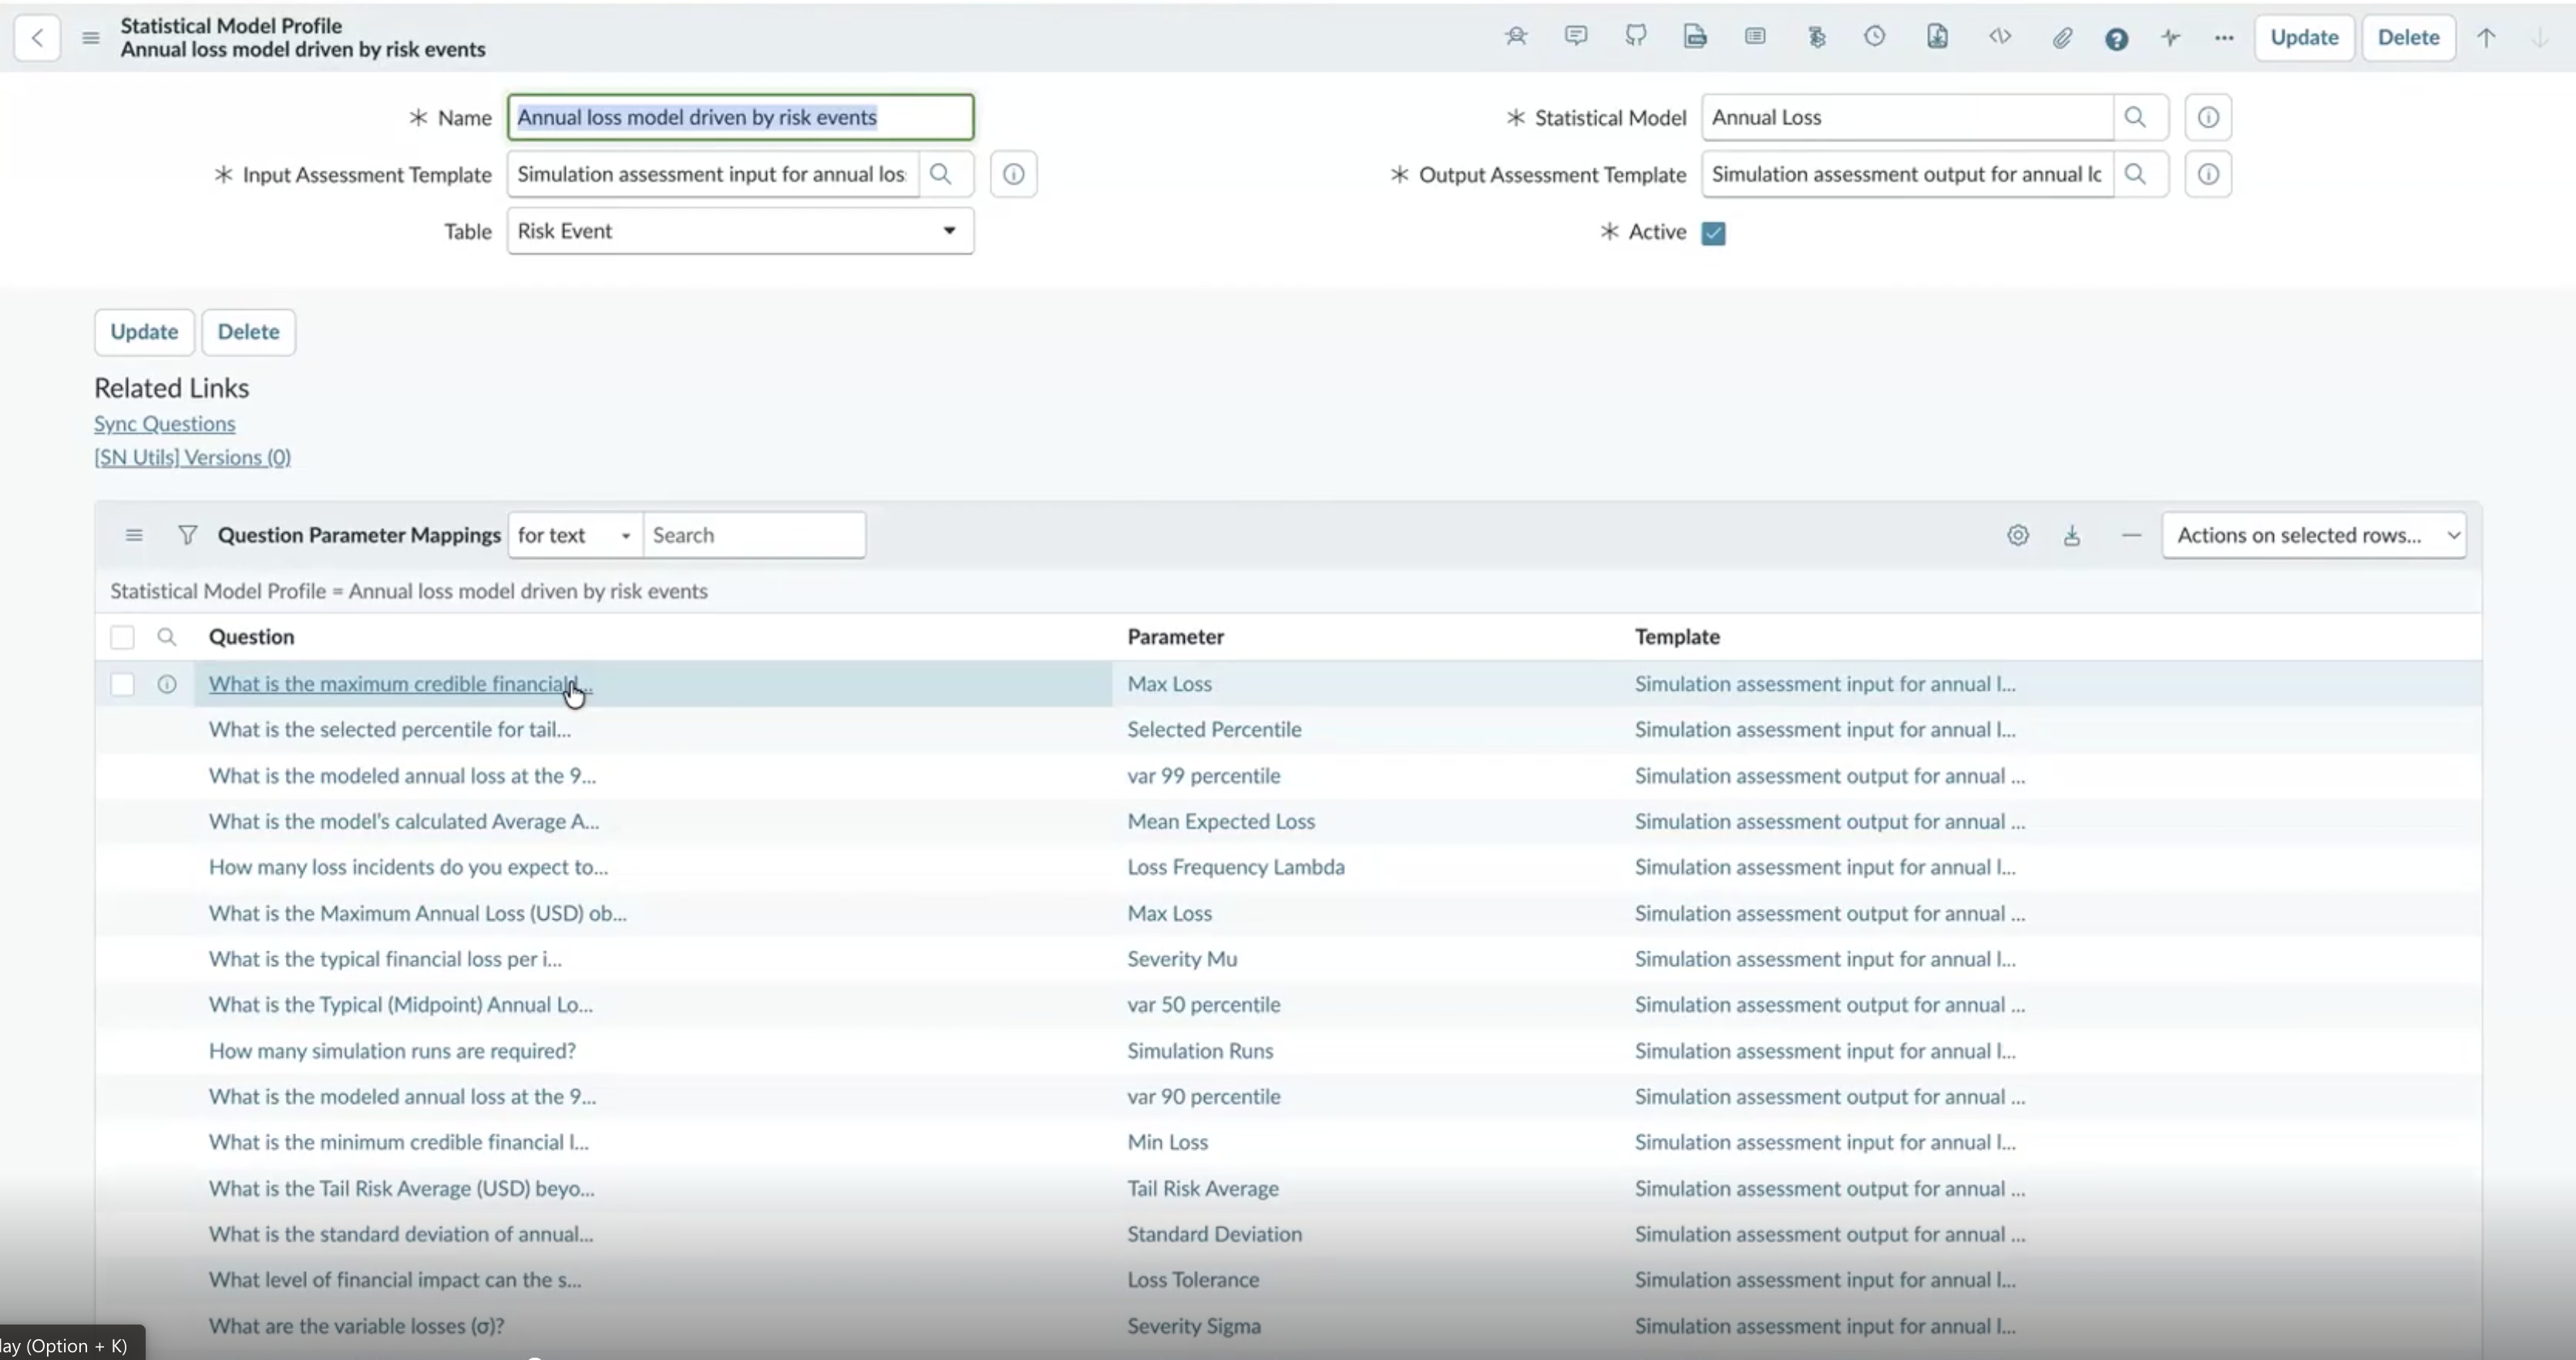
Task: Go to previous record with up arrow
Action: click(2486, 38)
